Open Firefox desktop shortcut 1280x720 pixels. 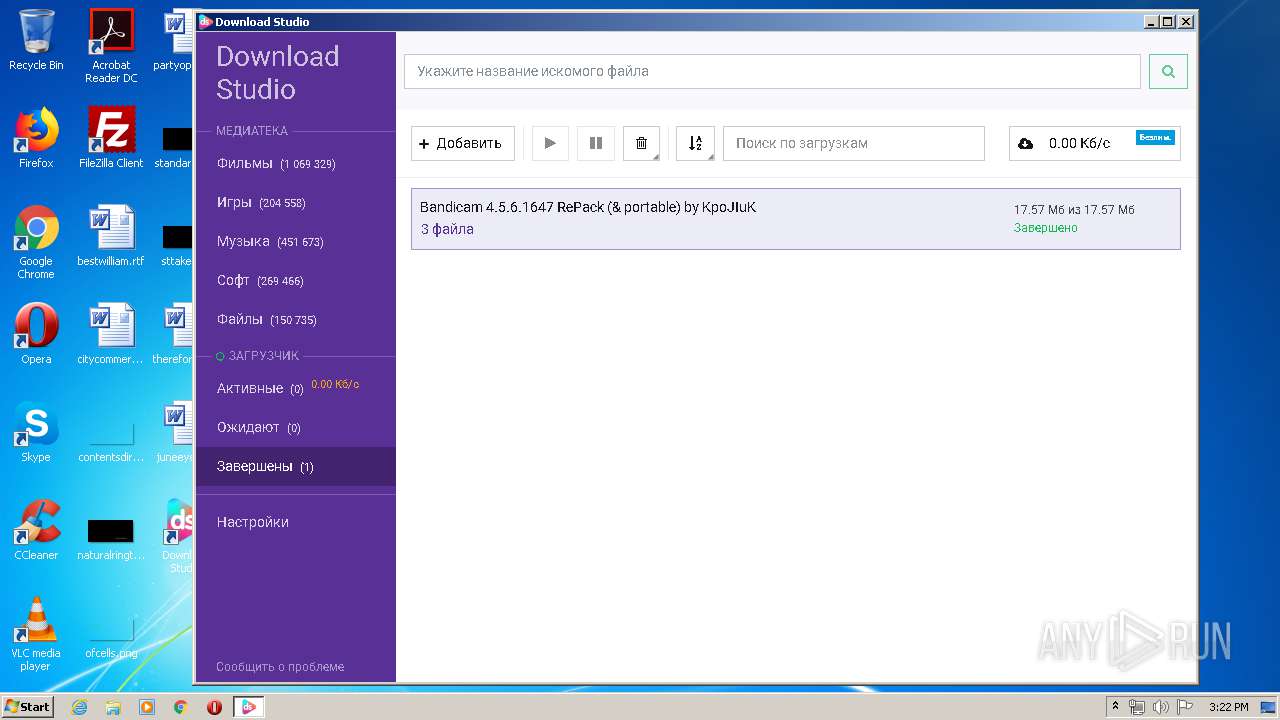[36, 138]
